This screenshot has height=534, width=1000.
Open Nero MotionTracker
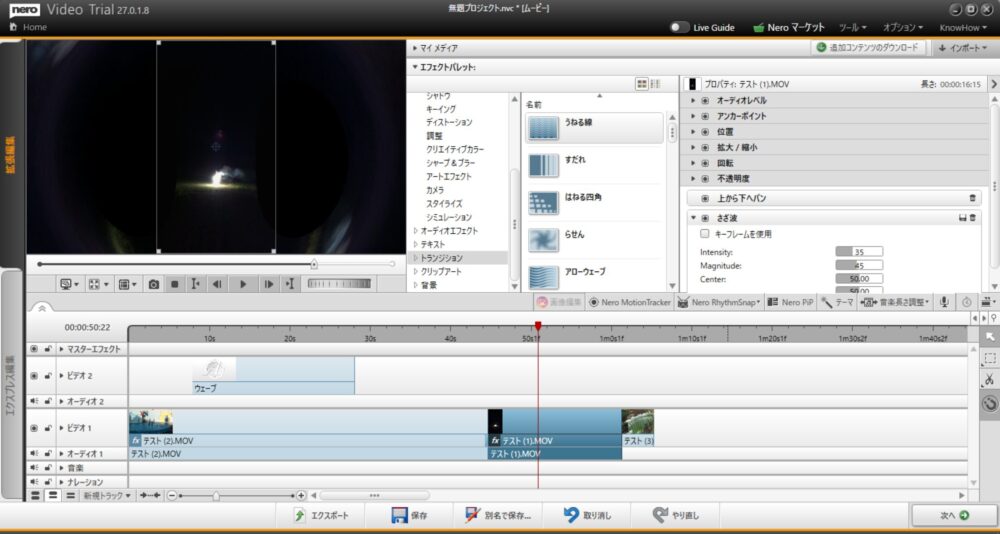[630, 302]
